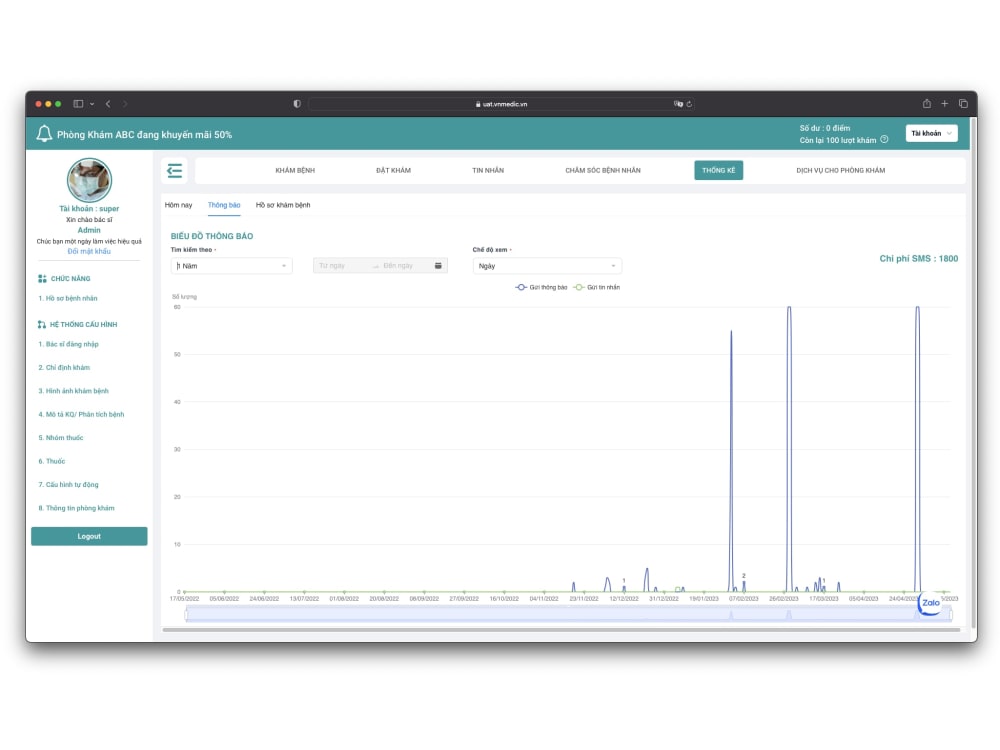
Task: Click the translate icon in address bar
Action: coord(678,104)
